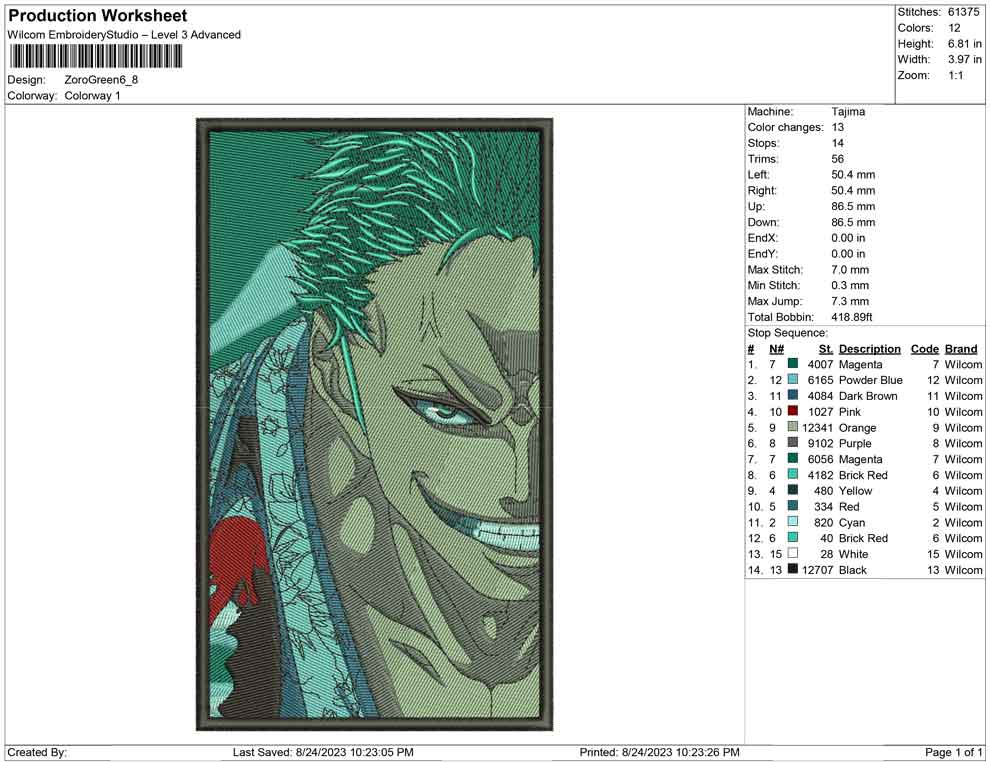The width and height of the screenshot is (990, 762).
Task: Click the Brand column header
Action: (x=960, y=348)
